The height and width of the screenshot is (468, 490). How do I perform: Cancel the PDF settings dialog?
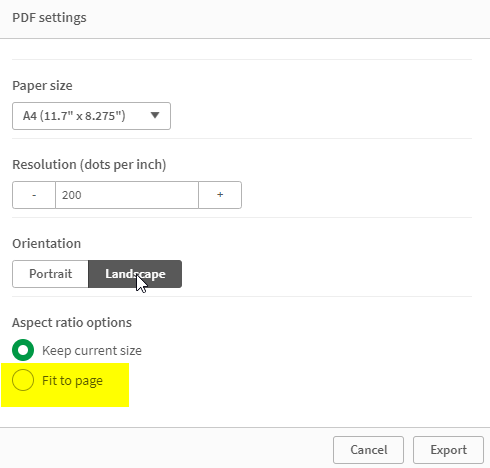tap(368, 450)
